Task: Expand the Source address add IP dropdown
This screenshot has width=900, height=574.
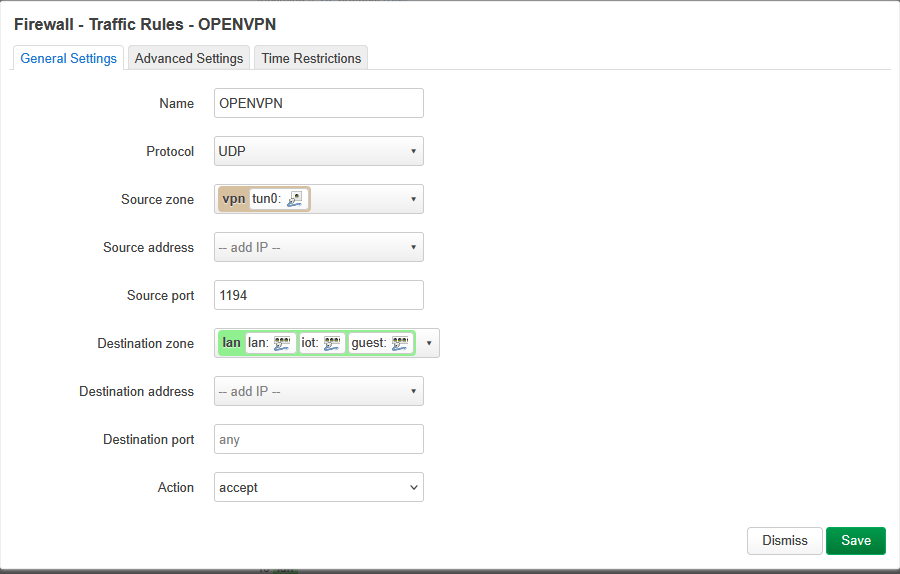Action: tap(319, 247)
